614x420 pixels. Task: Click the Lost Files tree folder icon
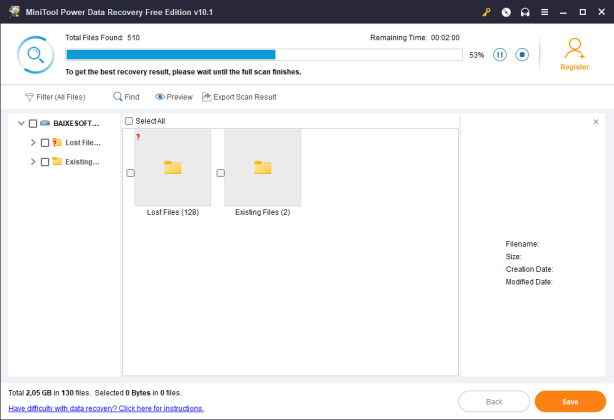pyautogui.click(x=57, y=142)
